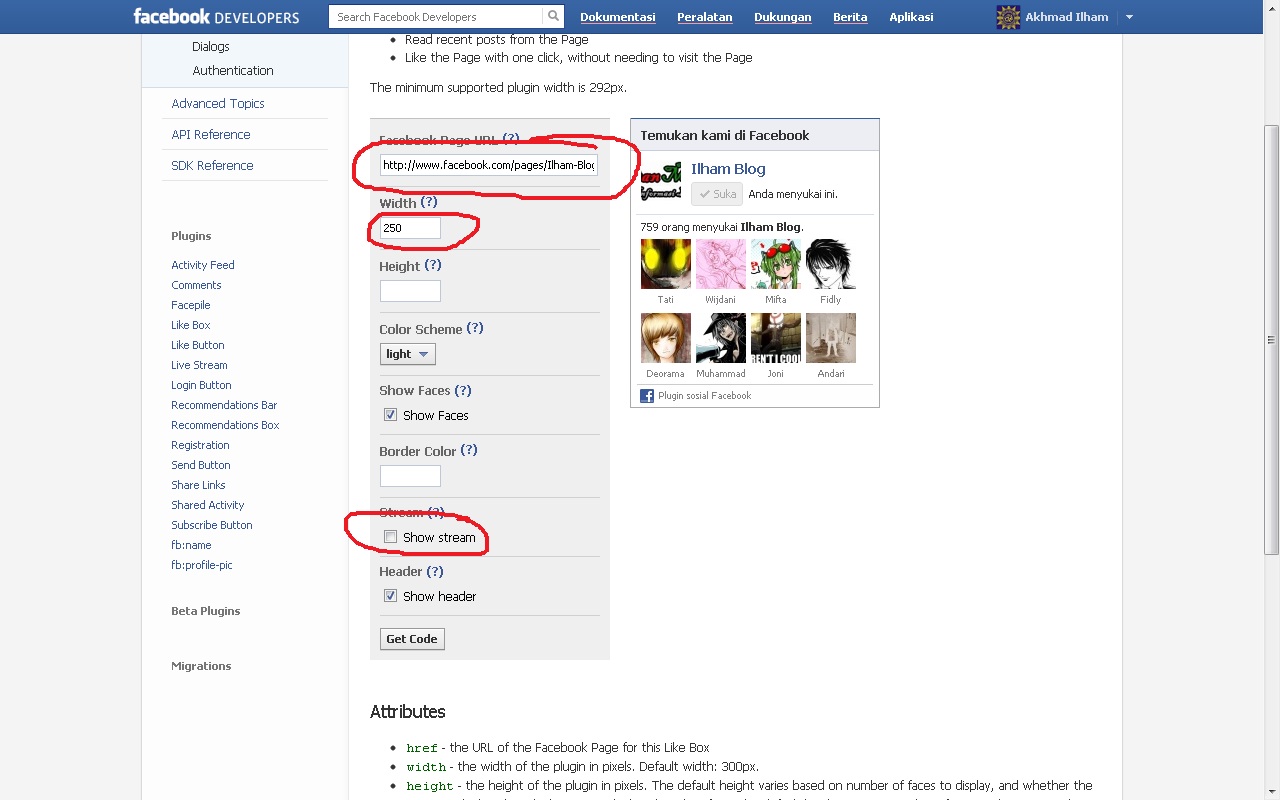
Task: Click the search magnifier icon
Action: click(553, 16)
